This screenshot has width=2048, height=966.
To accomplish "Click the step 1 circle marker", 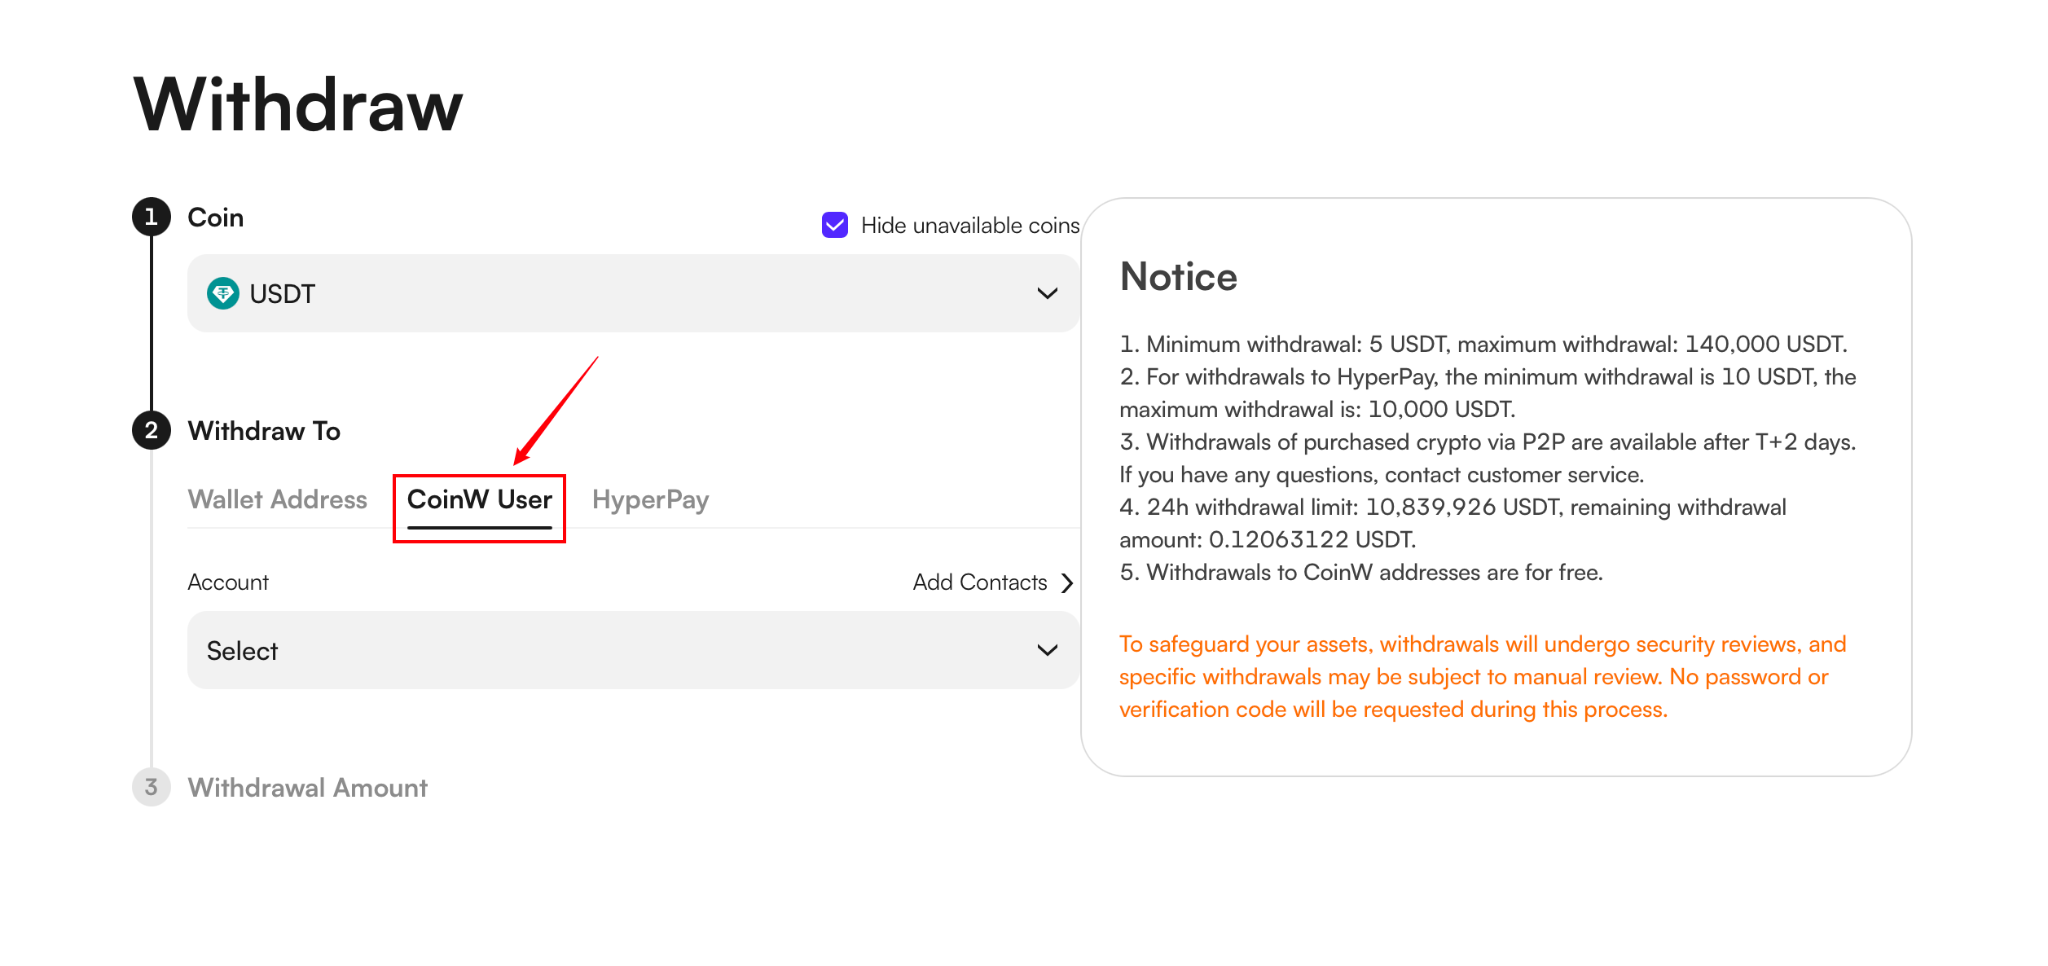I will click(x=151, y=217).
